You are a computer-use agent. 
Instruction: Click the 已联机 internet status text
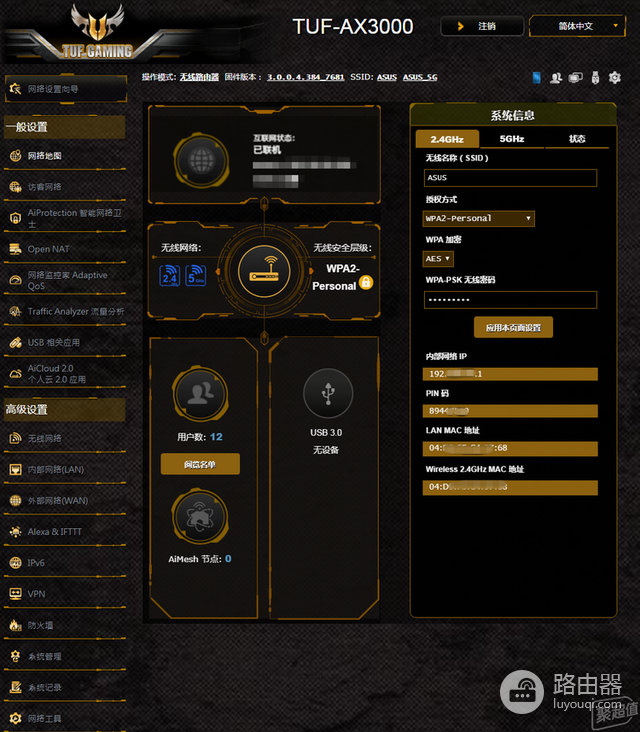pyautogui.click(x=267, y=150)
